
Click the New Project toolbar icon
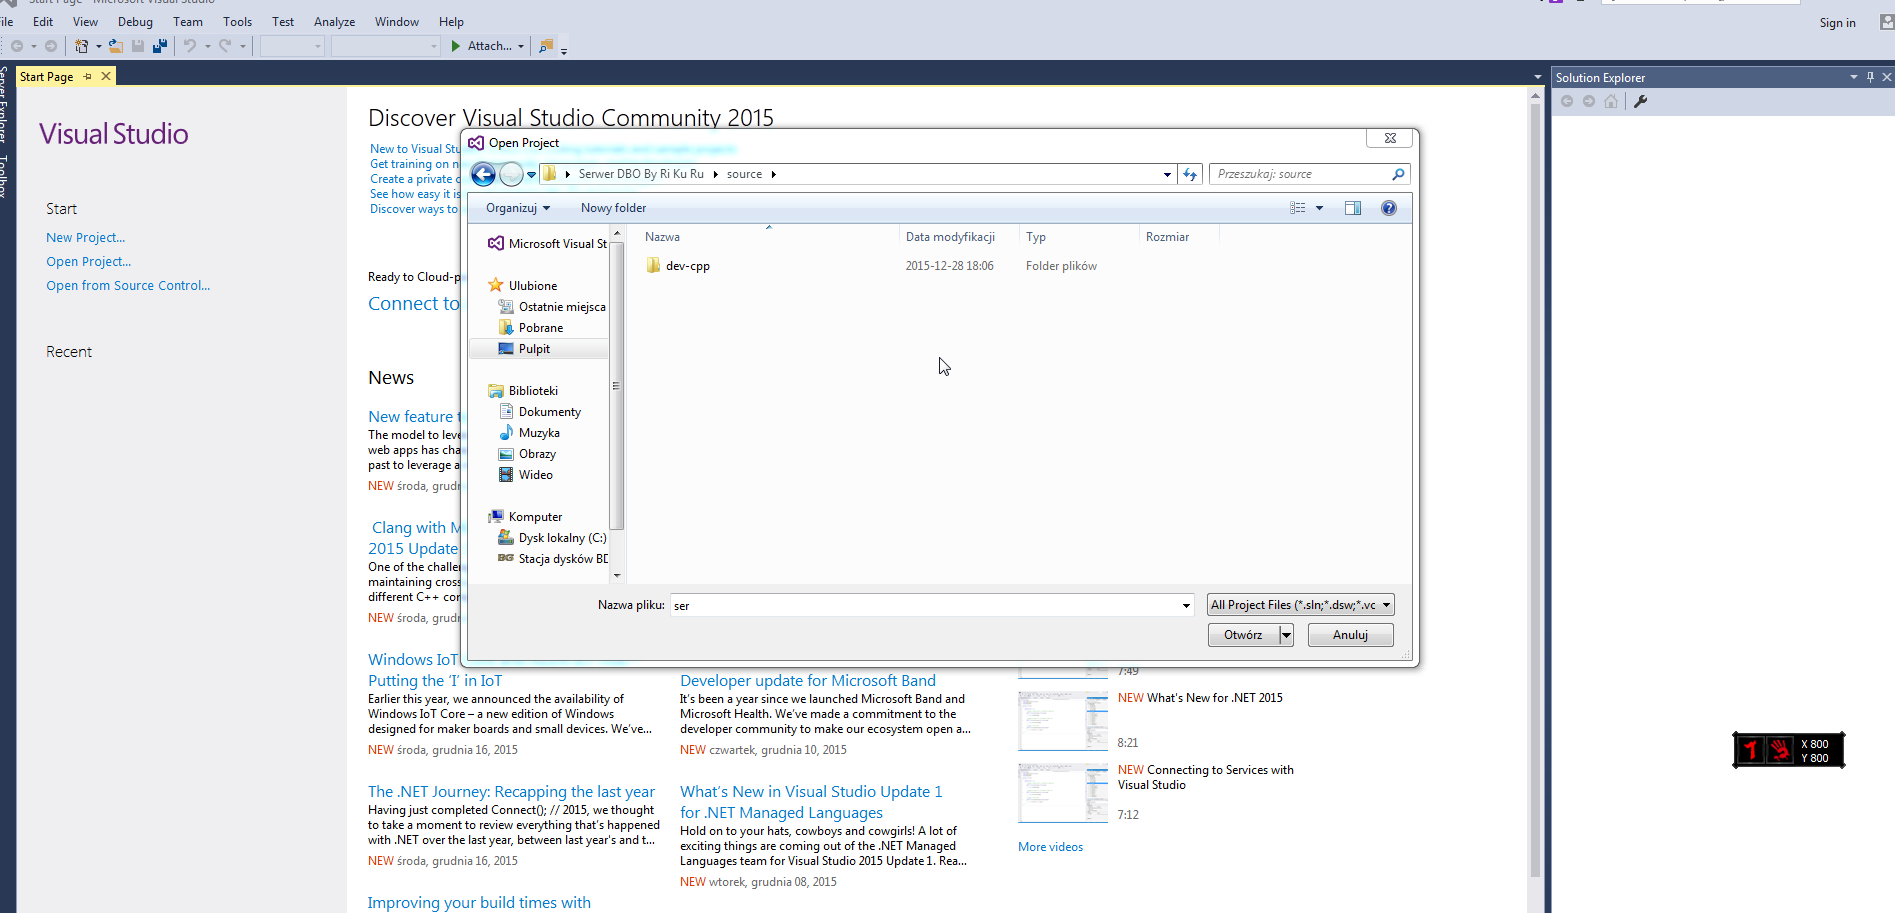pos(82,46)
